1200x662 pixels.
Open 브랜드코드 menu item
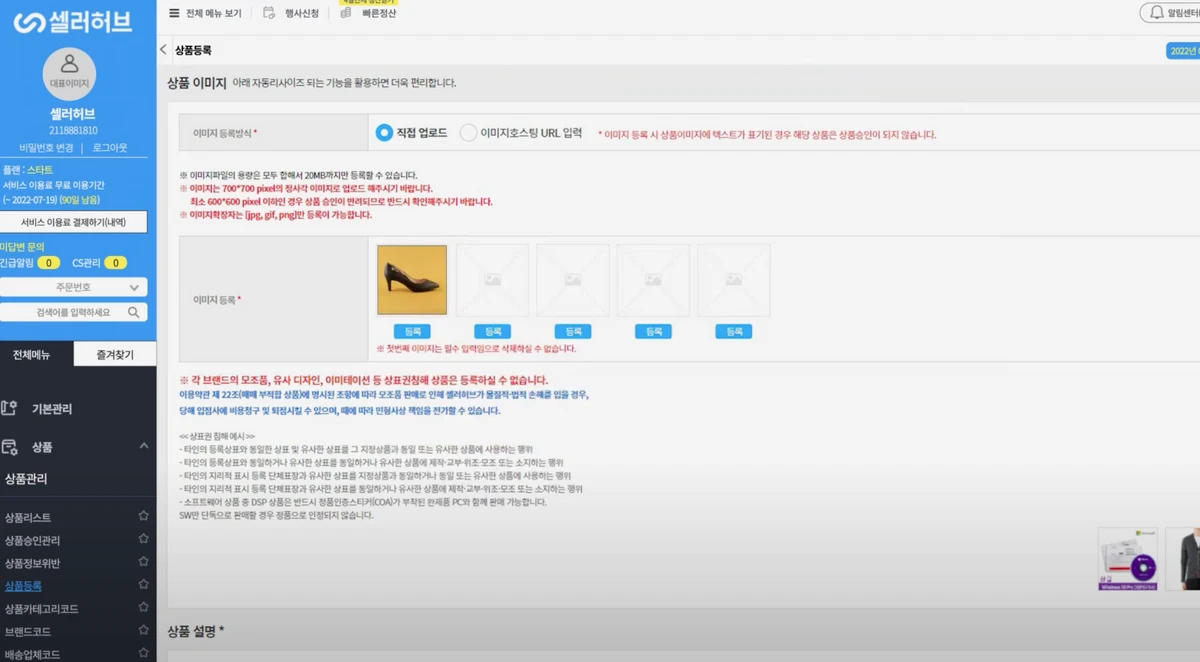point(28,632)
